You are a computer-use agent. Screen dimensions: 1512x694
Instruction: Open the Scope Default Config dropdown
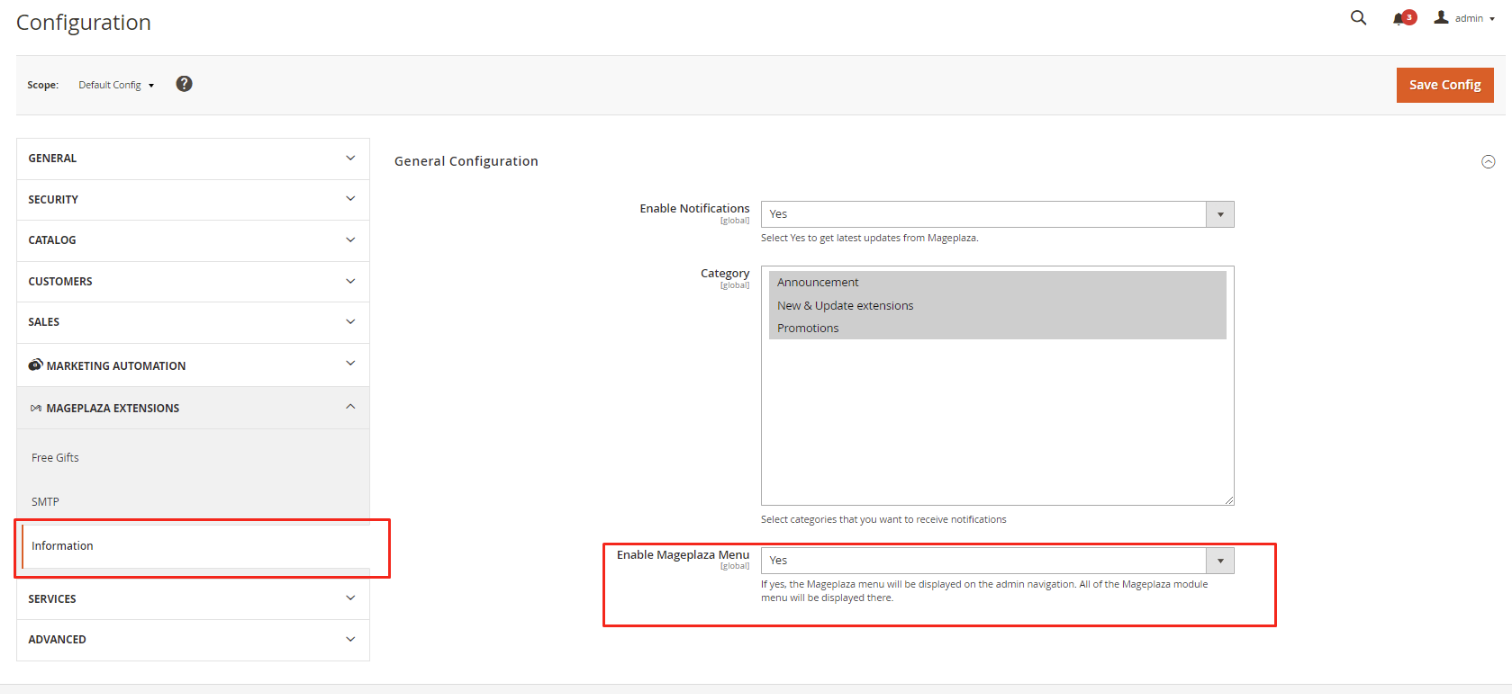(x=116, y=85)
